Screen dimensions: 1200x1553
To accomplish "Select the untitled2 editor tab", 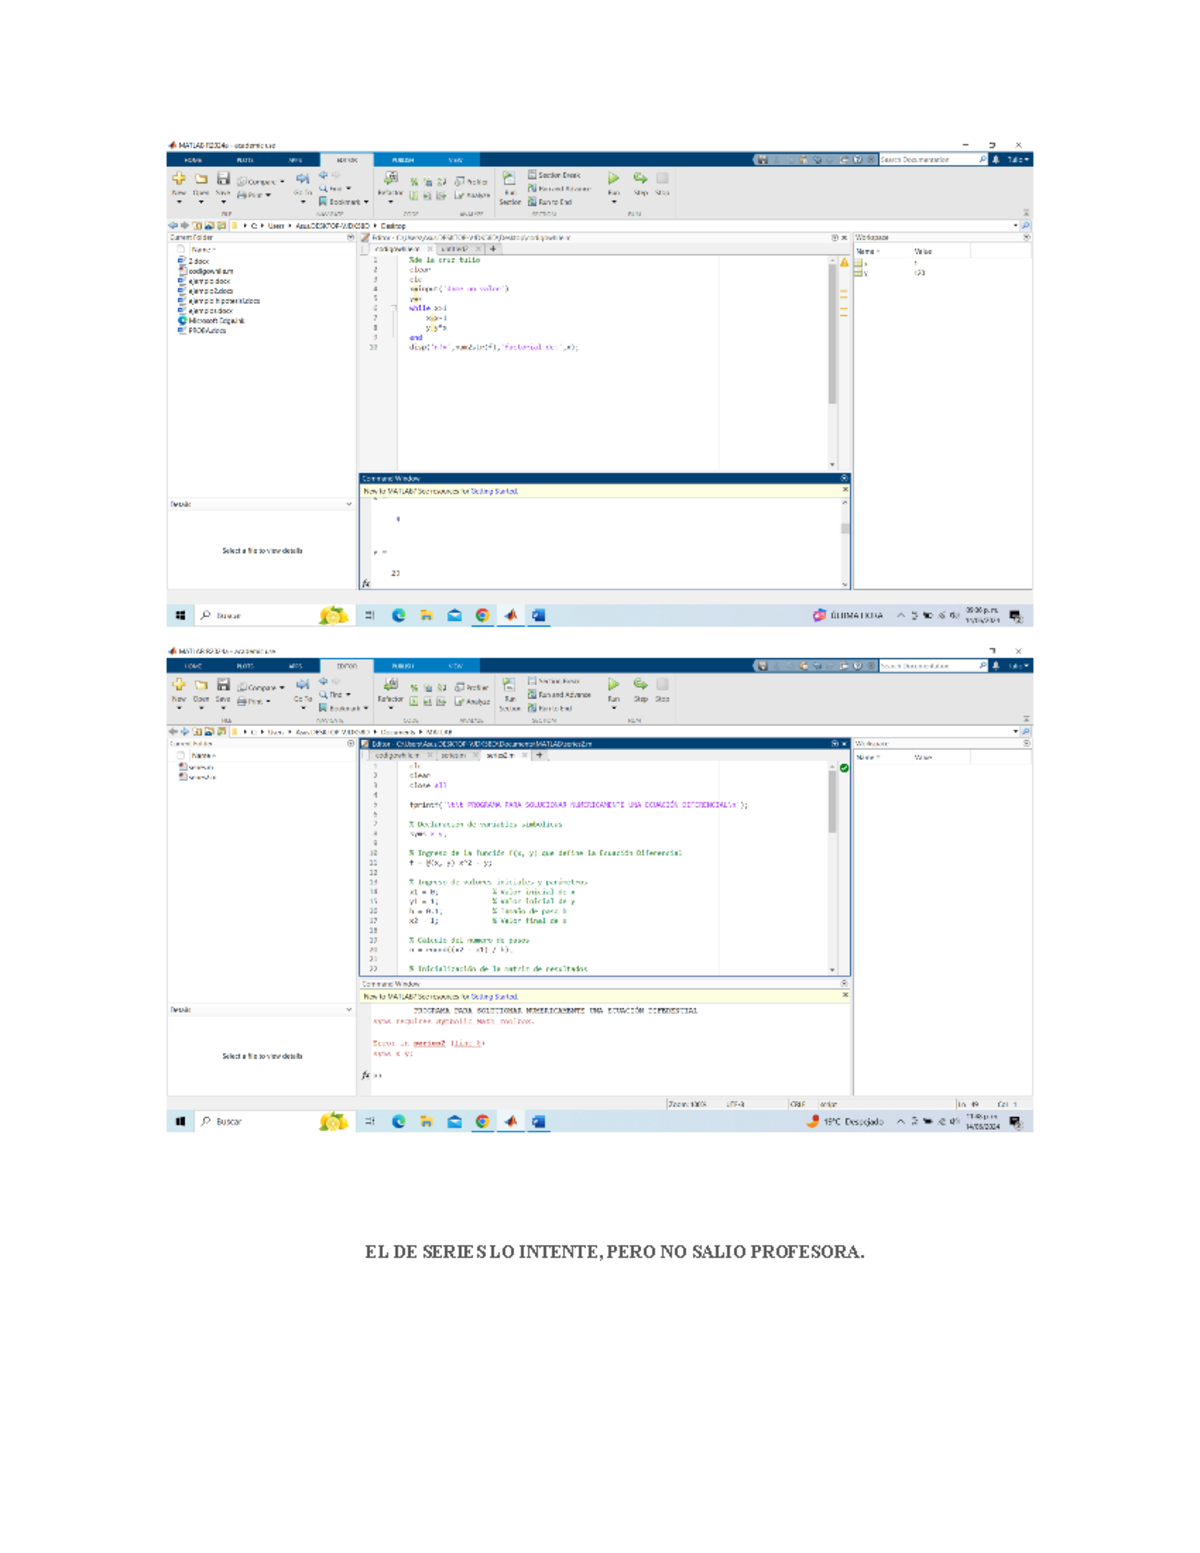I will coord(455,249).
